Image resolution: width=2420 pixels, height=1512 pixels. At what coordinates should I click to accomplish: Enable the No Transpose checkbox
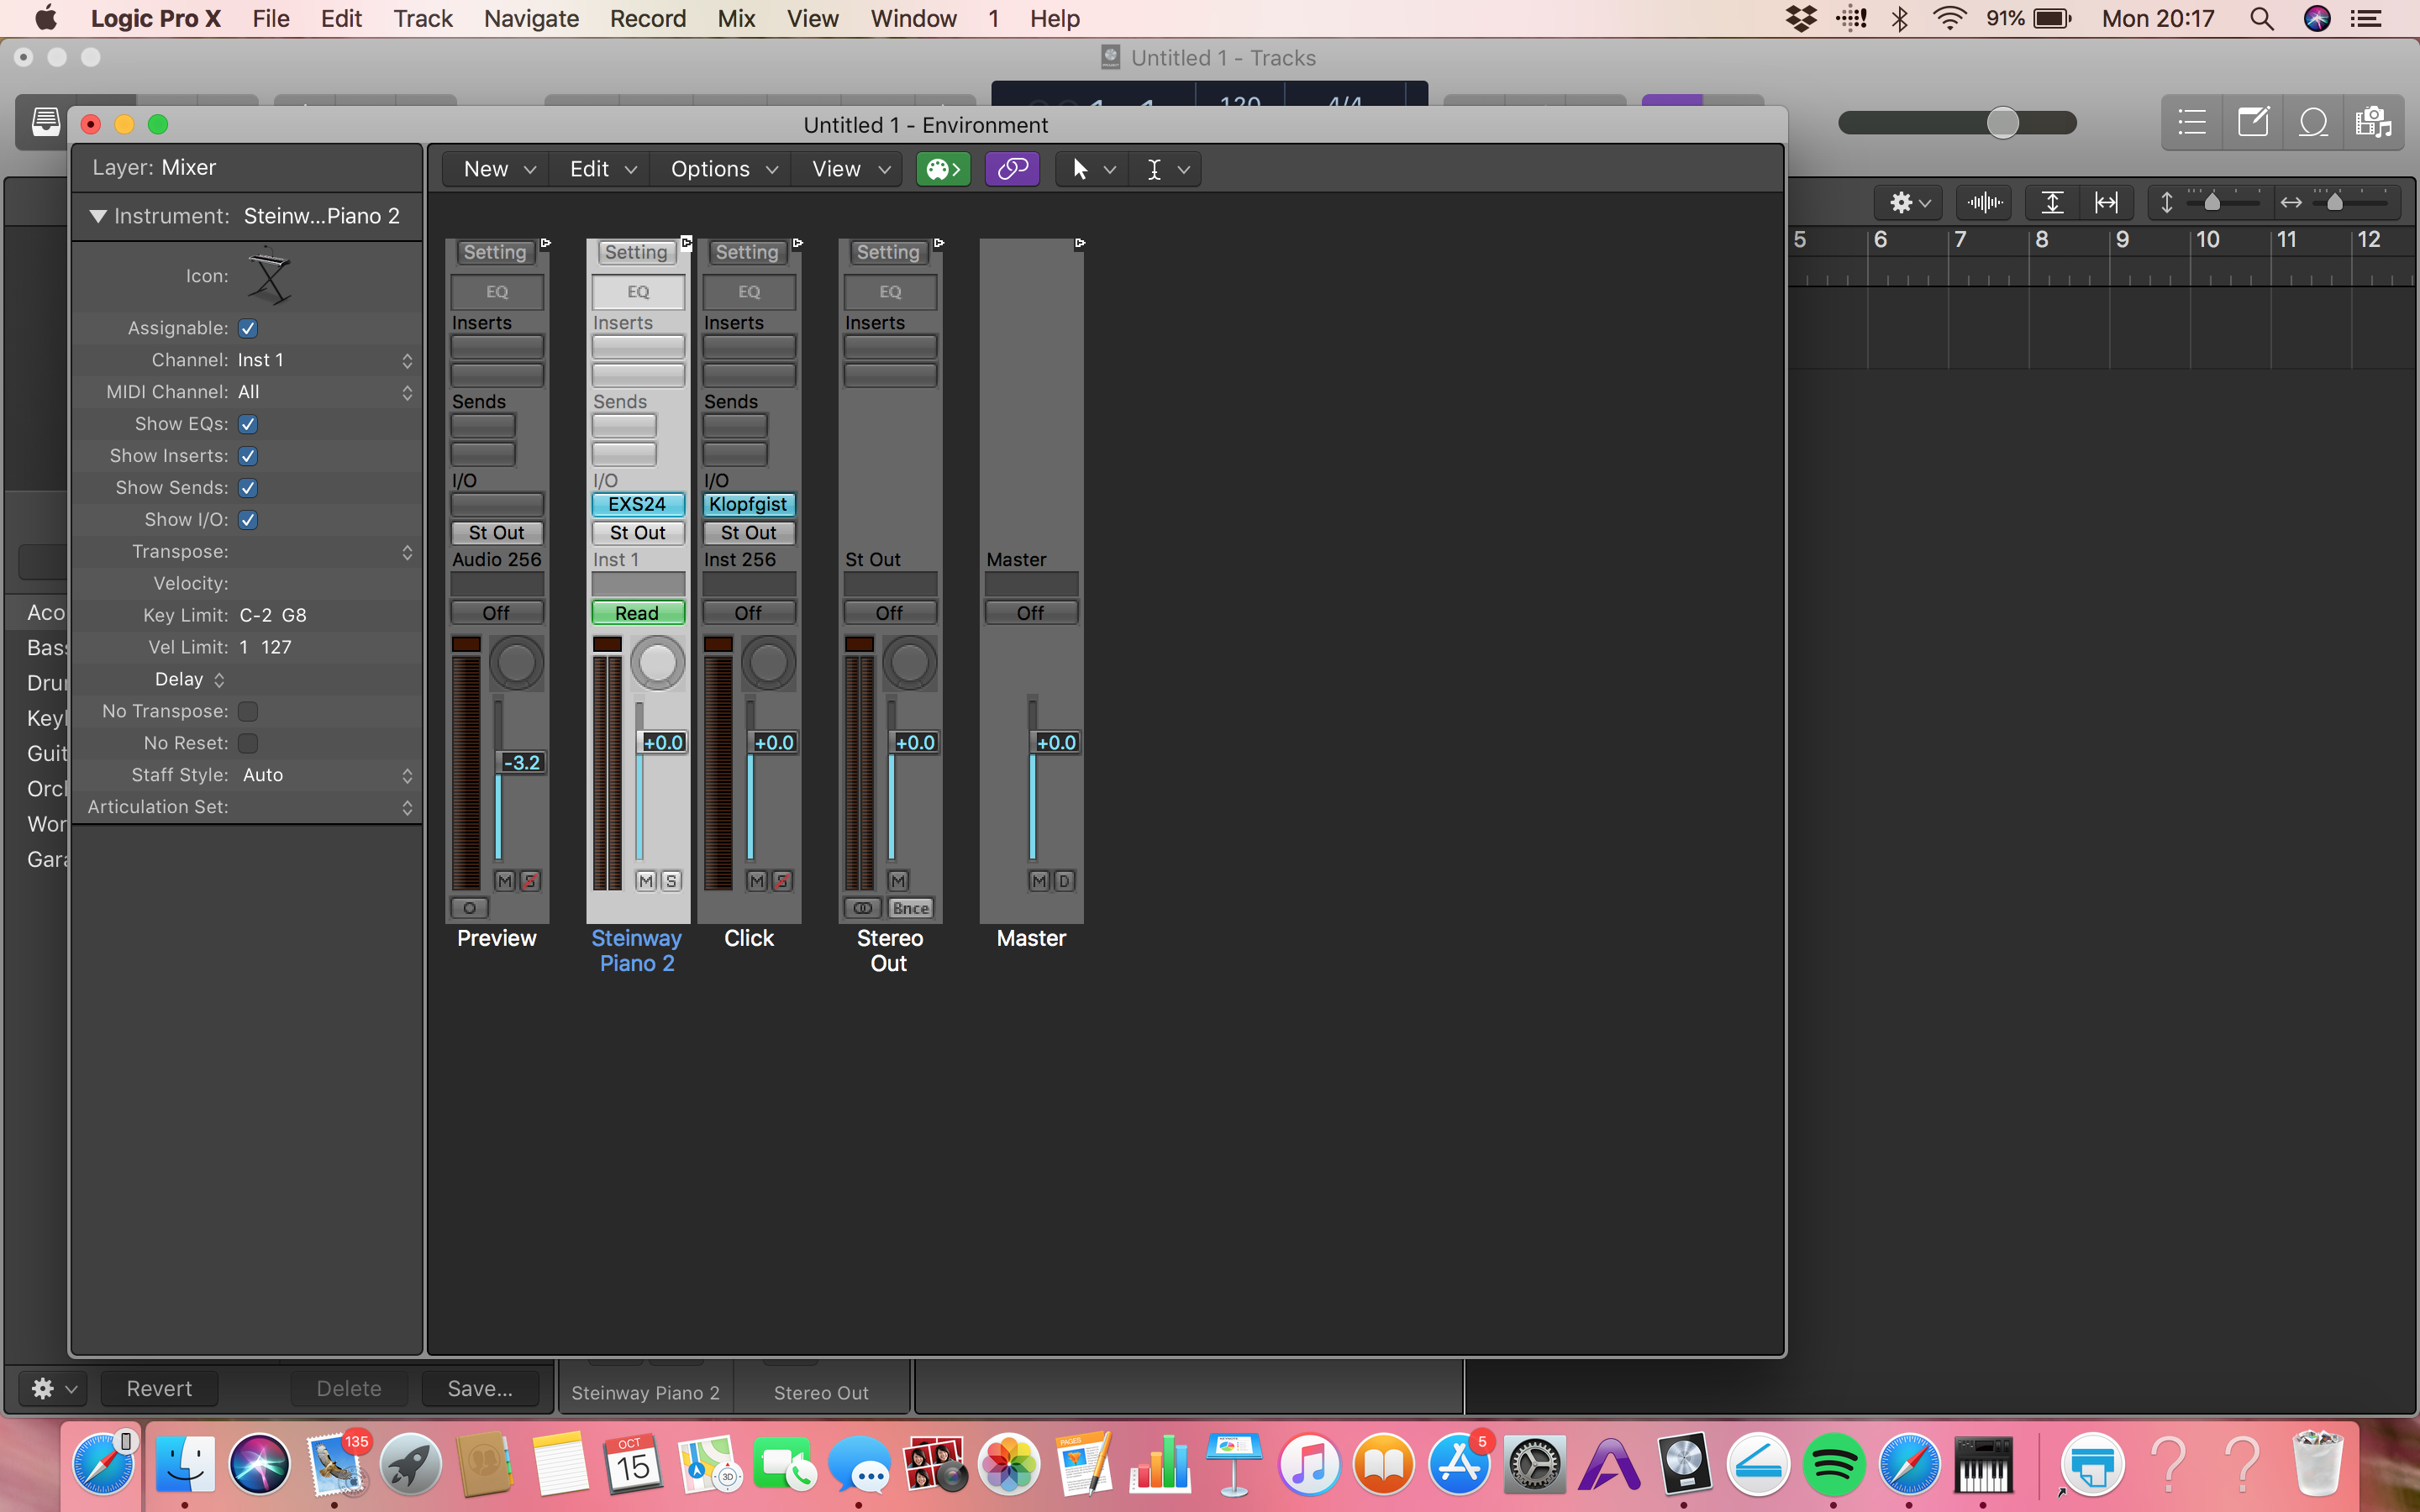tap(248, 711)
